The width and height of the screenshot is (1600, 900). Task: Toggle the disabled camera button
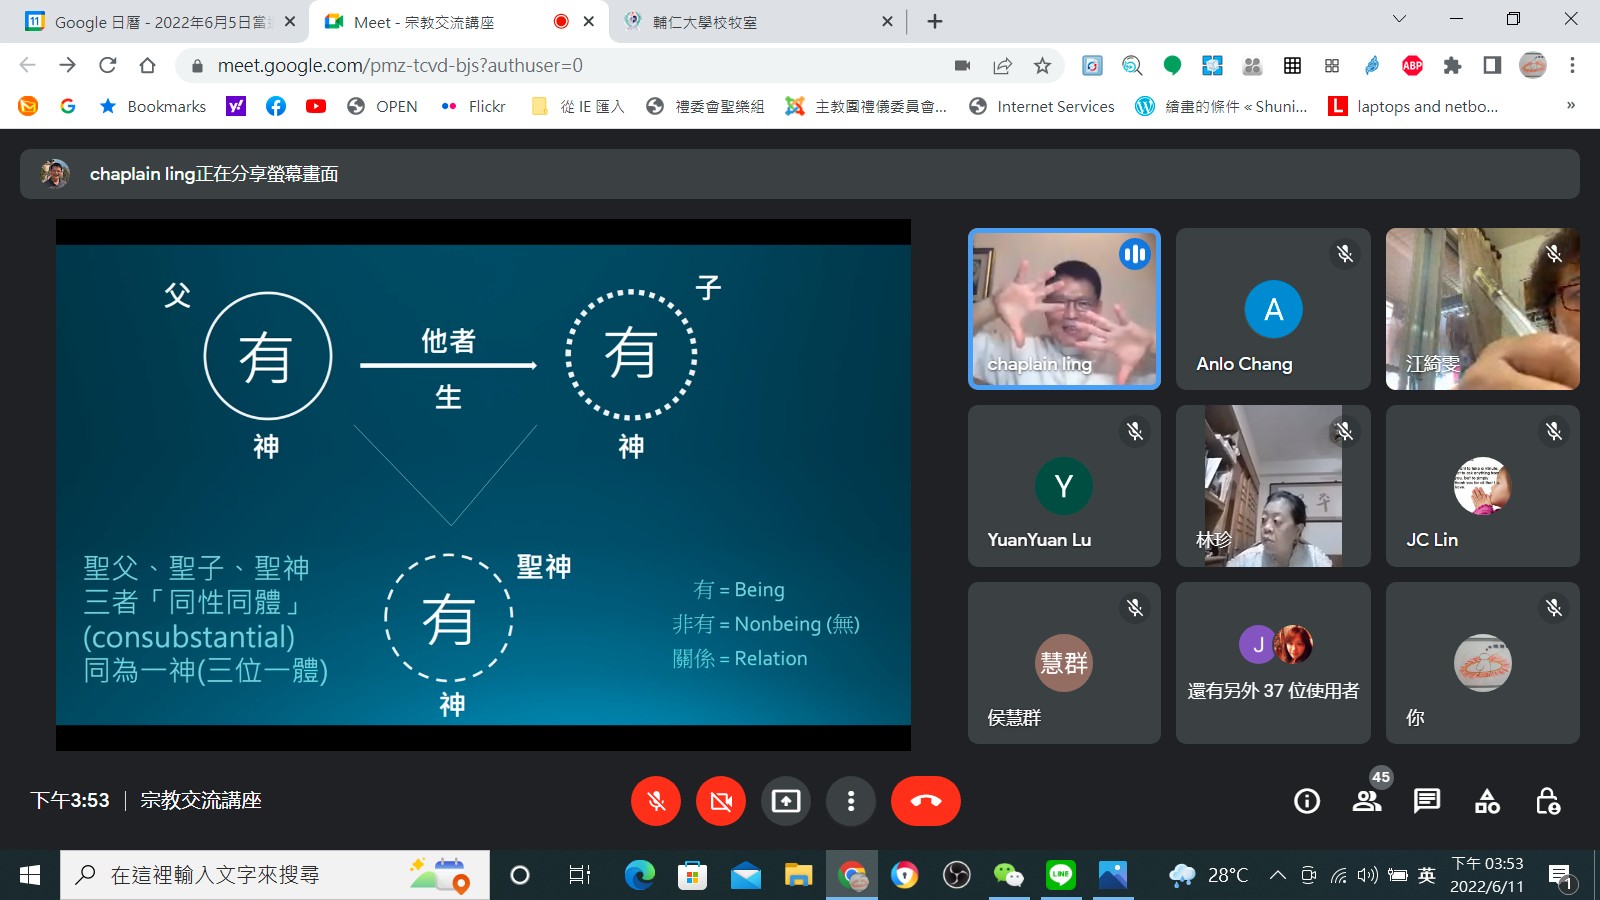(721, 801)
